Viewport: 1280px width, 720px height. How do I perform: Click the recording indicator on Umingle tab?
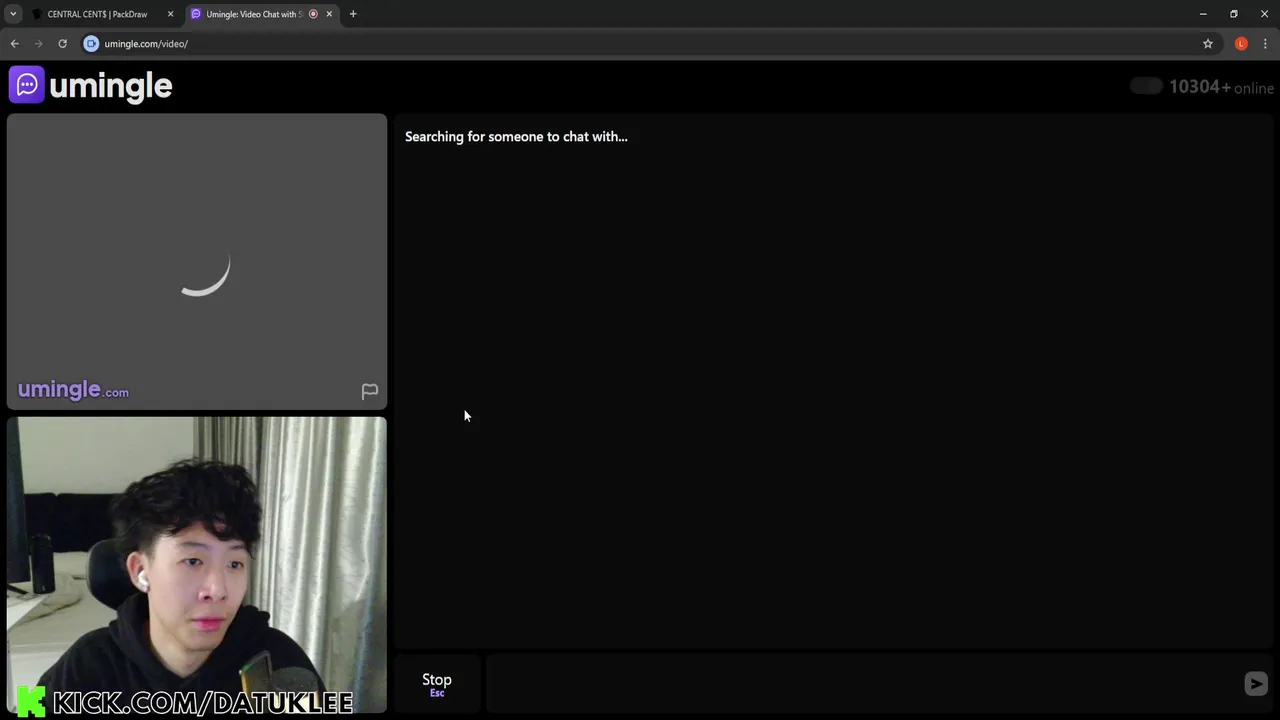pyautogui.click(x=313, y=14)
